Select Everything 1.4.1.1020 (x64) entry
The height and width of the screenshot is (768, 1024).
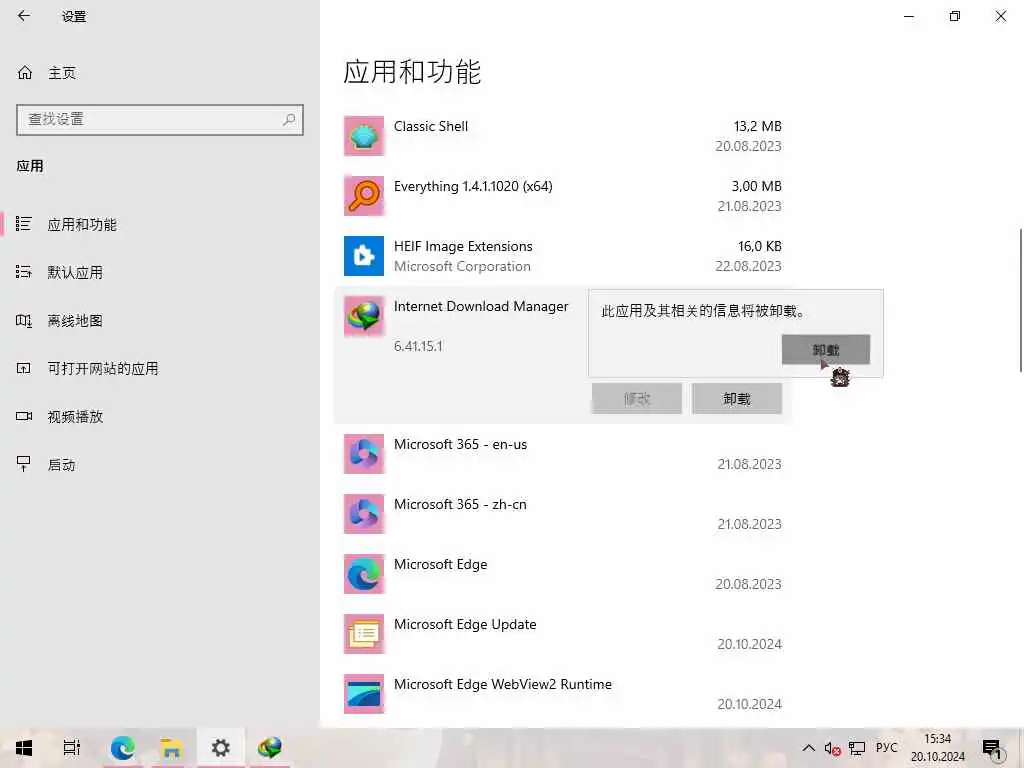pos(473,186)
